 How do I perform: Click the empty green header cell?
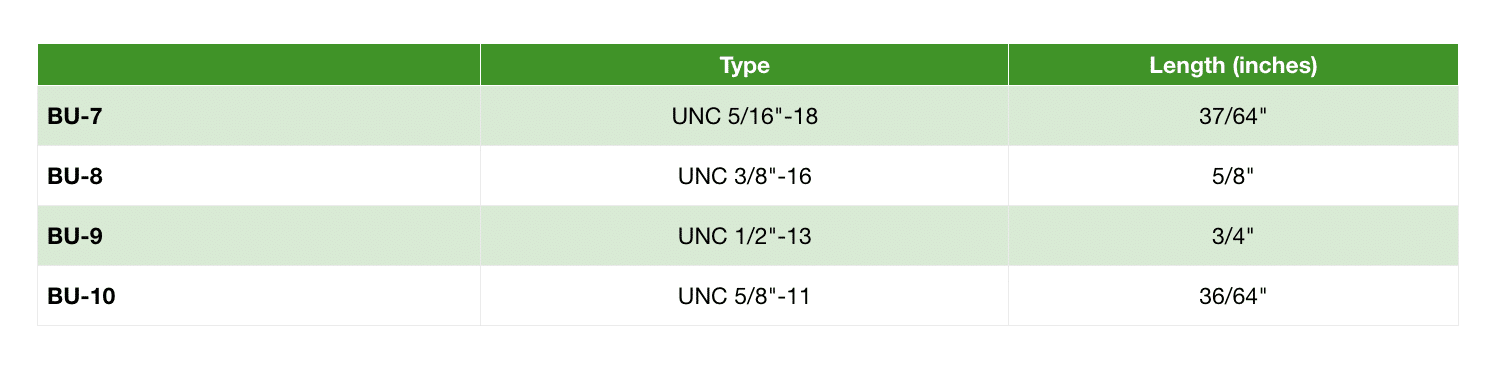pyautogui.click(x=259, y=66)
